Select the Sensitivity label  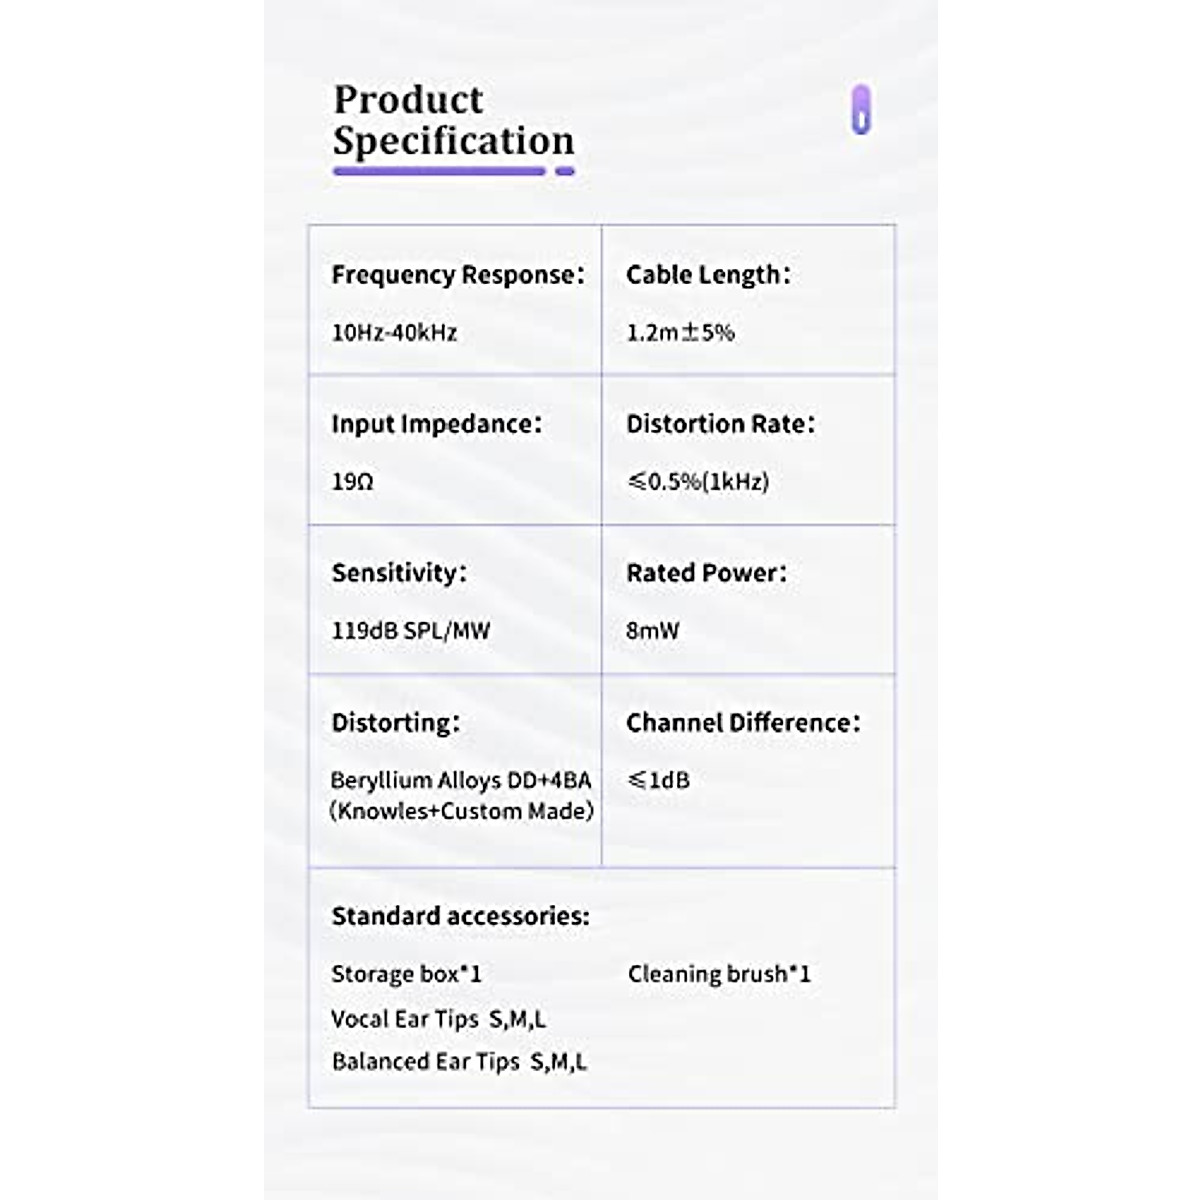point(399,573)
